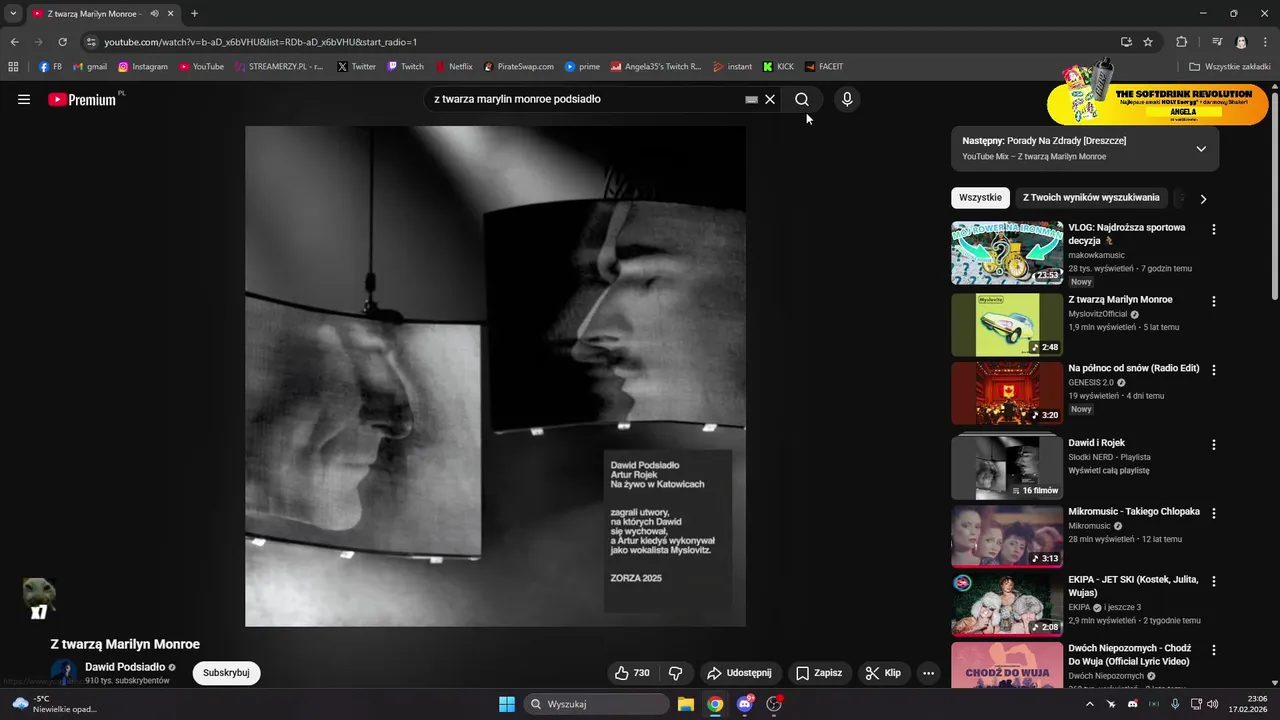Open the Chrome profile avatar
The image size is (1280, 720).
pyautogui.click(x=1241, y=42)
